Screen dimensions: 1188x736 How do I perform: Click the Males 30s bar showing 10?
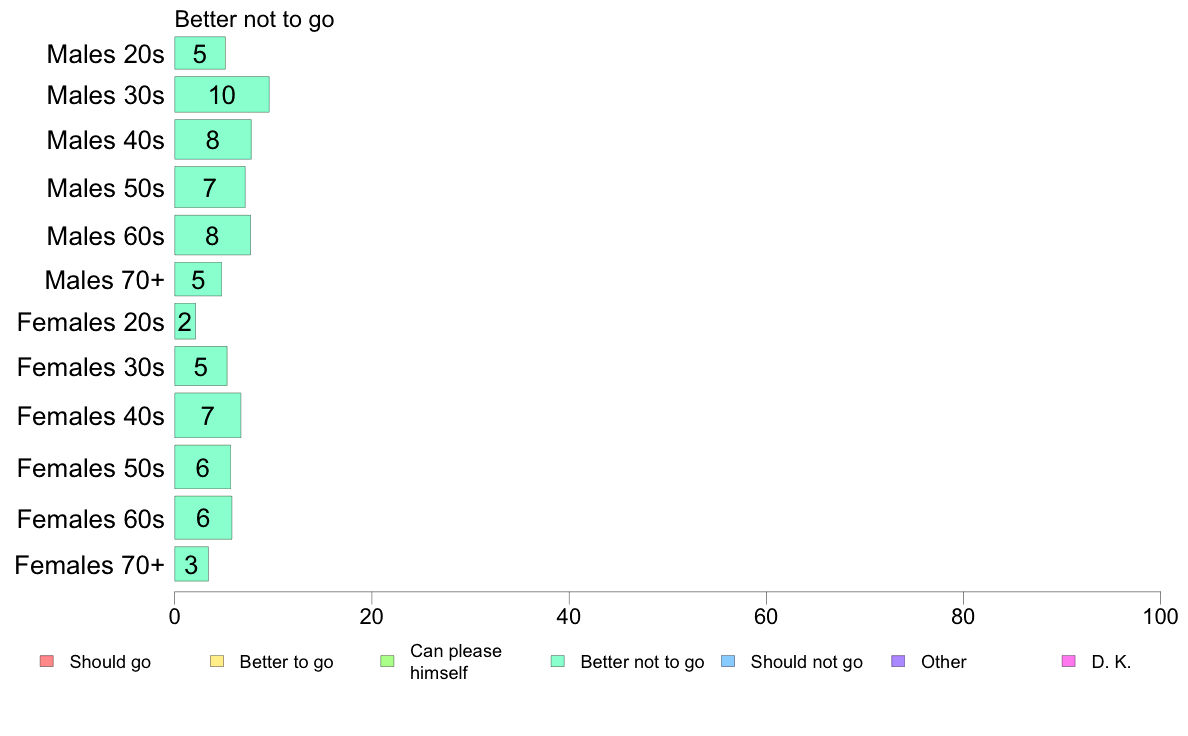pos(222,95)
